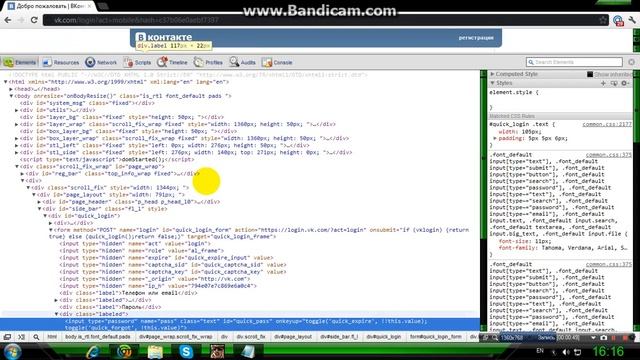Open Skype from the taskbar
This screenshot has width=640, height=360.
(186, 351)
